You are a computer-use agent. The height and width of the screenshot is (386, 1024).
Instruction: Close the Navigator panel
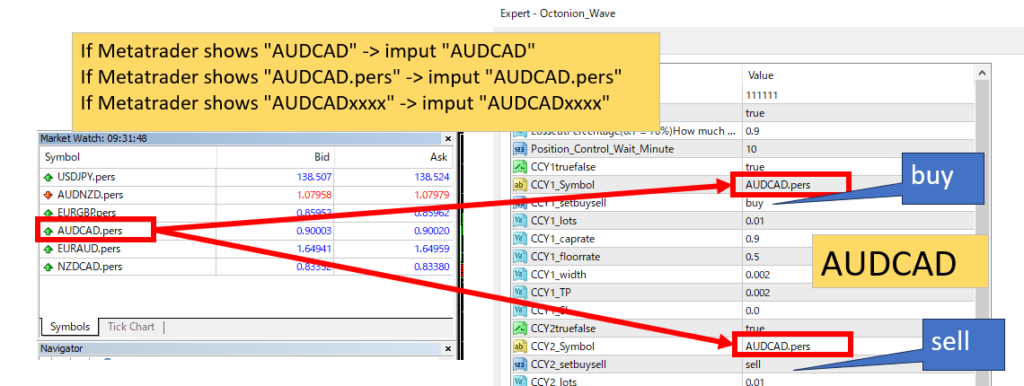[x=448, y=349]
